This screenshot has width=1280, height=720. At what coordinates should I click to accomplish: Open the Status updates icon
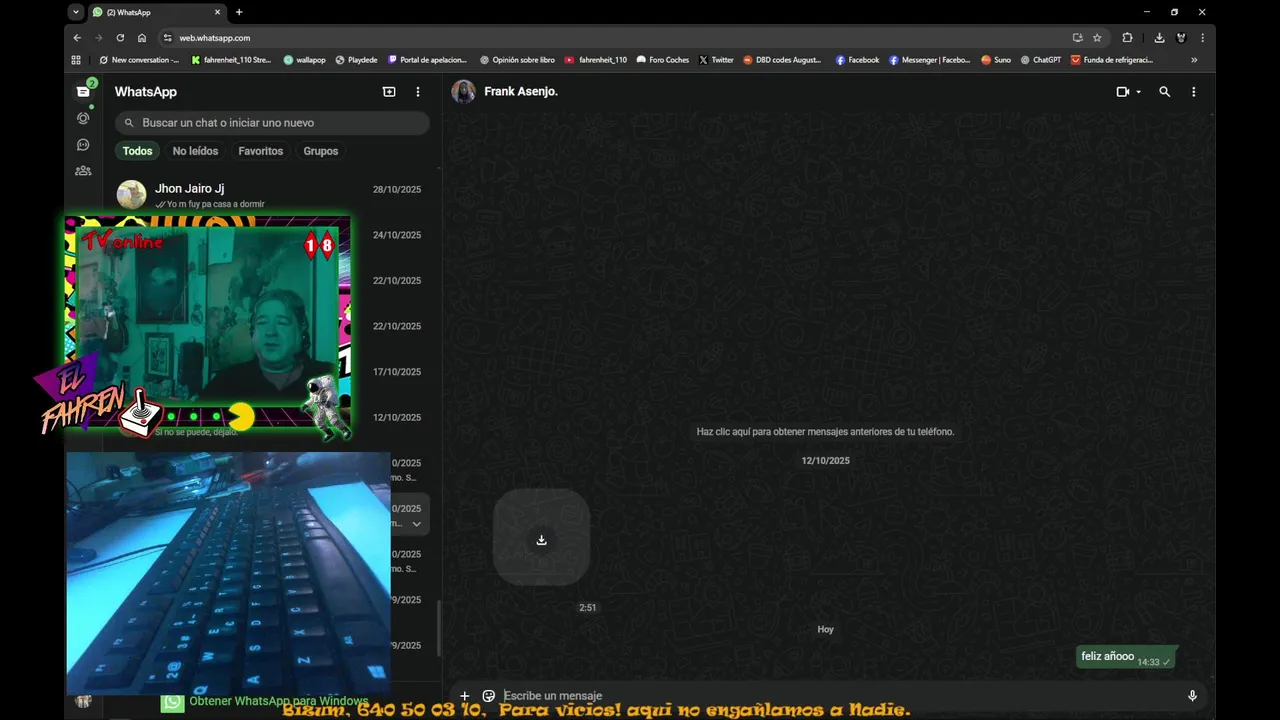[x=83, y=118]
